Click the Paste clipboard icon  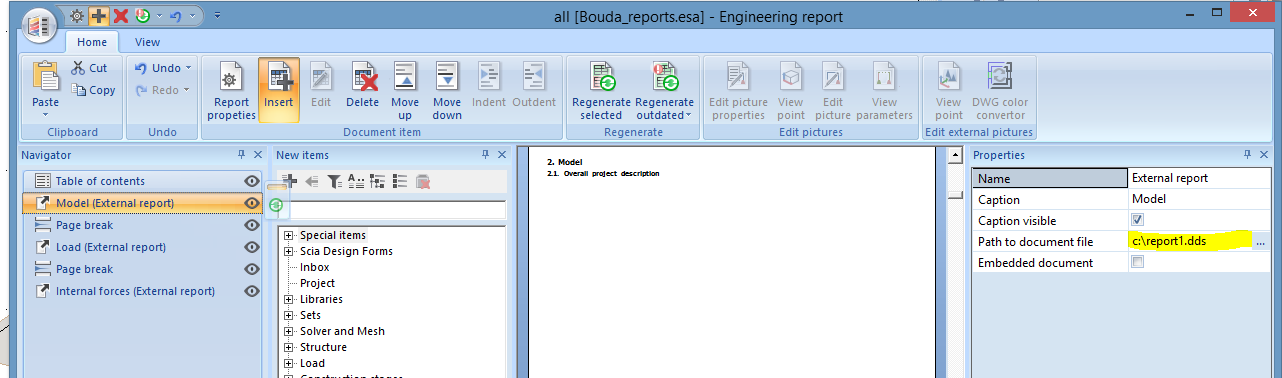[46, 76]
